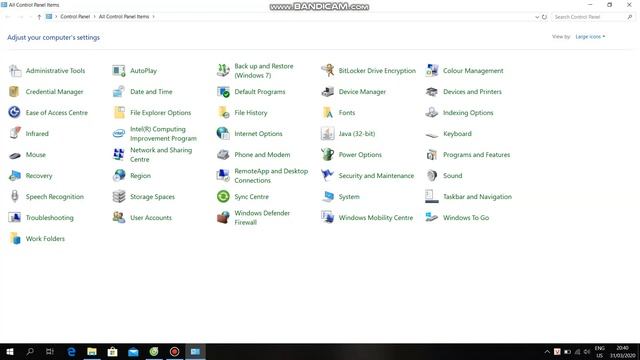The height and width of the screenshot is (360, 640).
Task: Click the Credential Manager icon
Action: coord(15,91)
